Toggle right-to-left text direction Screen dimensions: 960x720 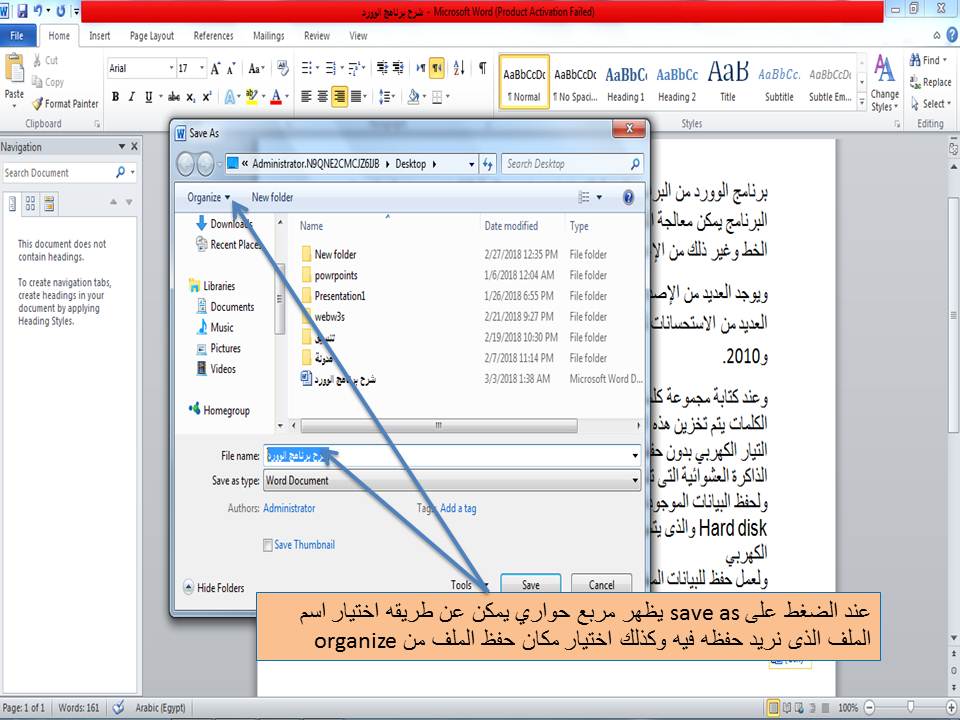pos(437,69)
